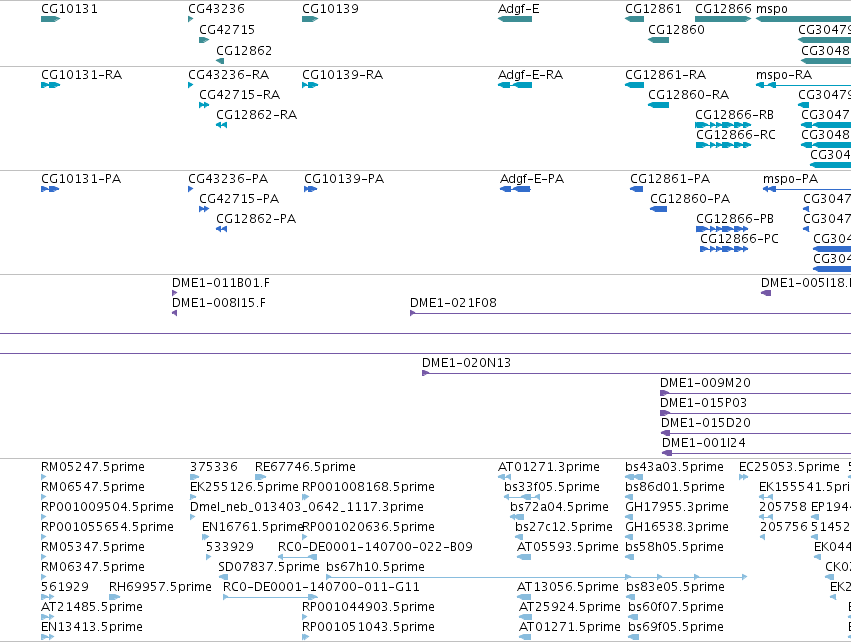Click BAC clone DME1-009M20
The width and height of the screenshot is (851, 642).
[706, 383]
